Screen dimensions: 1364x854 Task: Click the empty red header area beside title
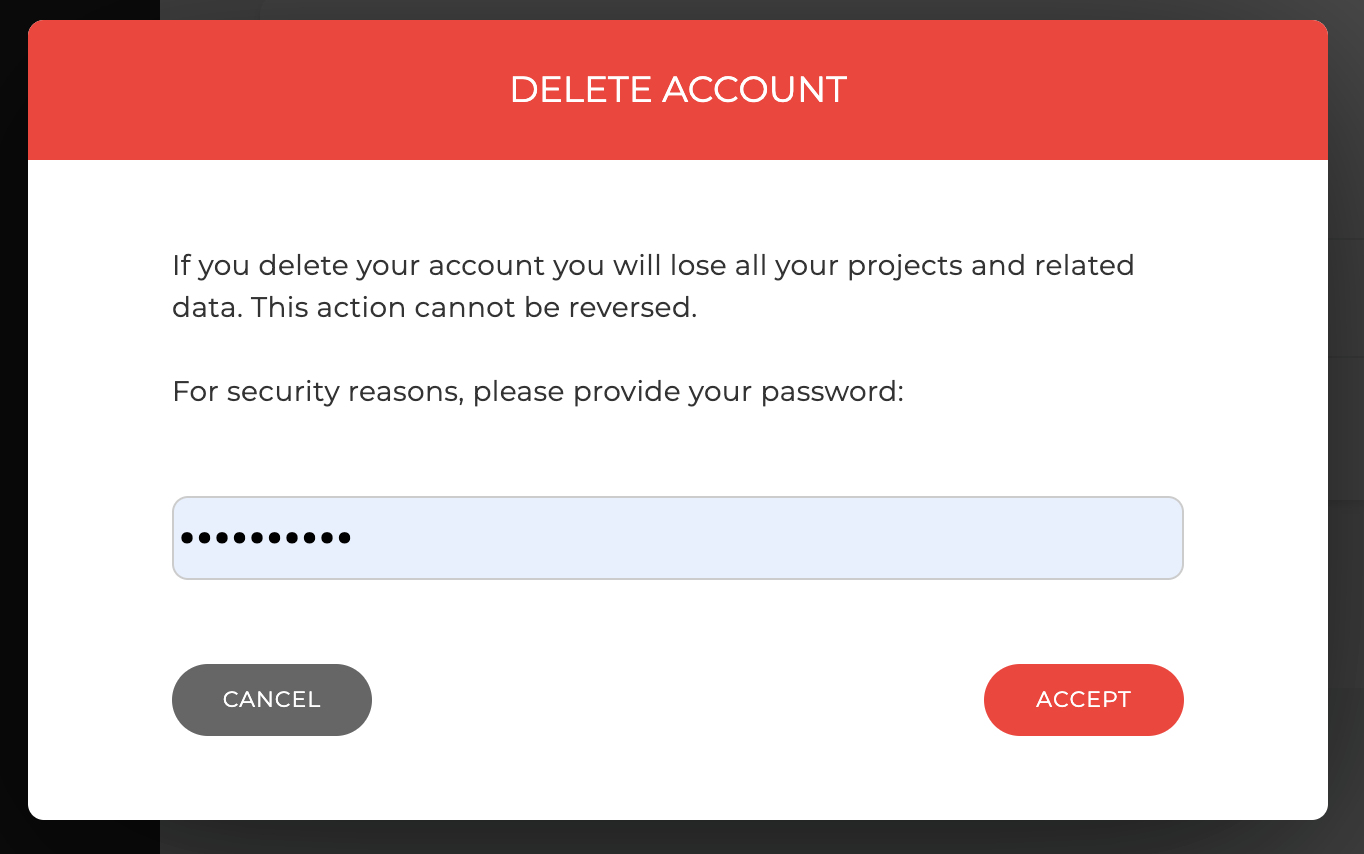click(x=250, y=90)
